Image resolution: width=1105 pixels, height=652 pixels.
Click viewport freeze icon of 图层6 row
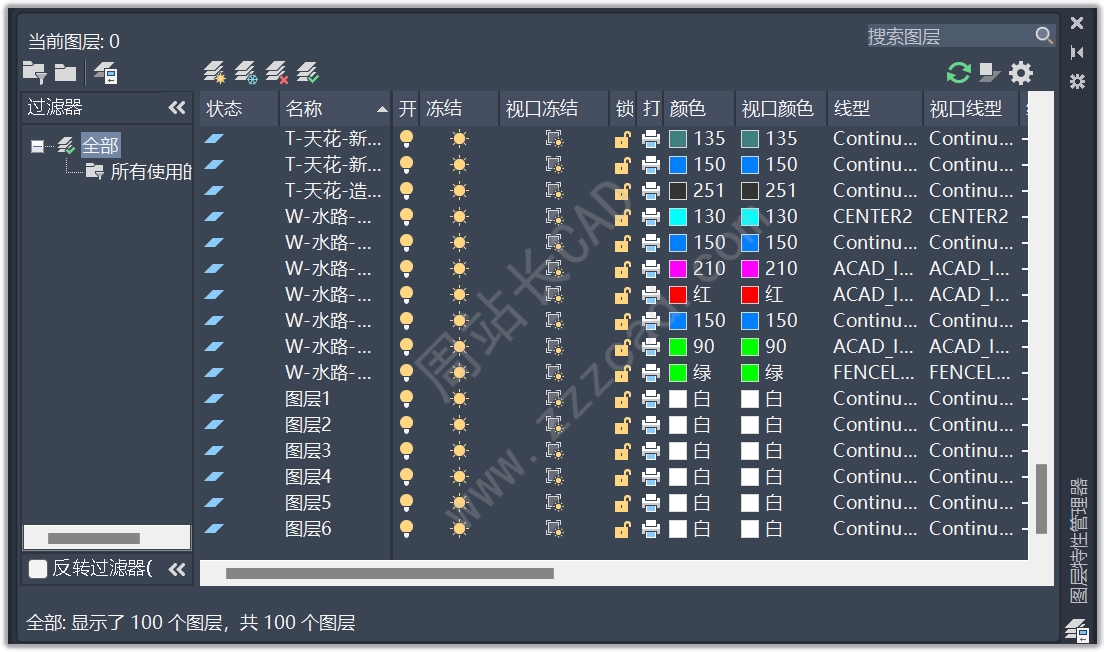click(555, 529)
